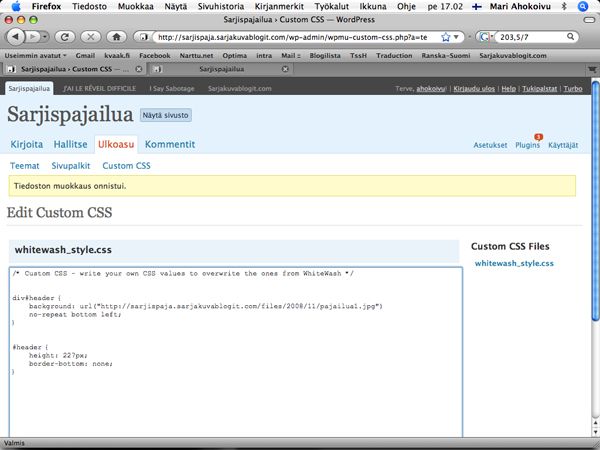Select the I Say Sabotage blog tab
The image size is (600, 450).
(172, 88)
